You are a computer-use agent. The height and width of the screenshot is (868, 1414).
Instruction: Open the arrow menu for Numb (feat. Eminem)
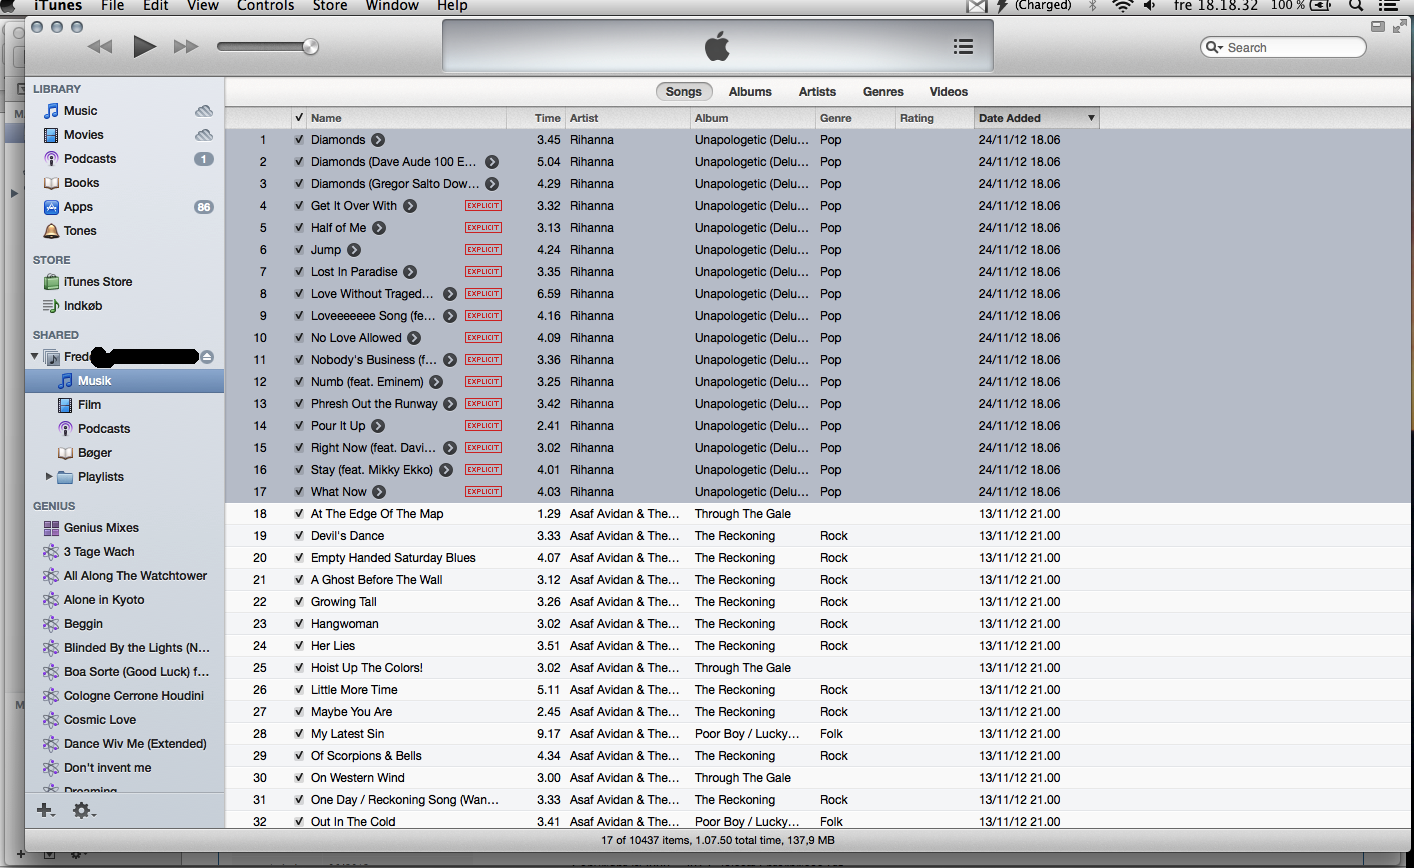tap(436, 382)
